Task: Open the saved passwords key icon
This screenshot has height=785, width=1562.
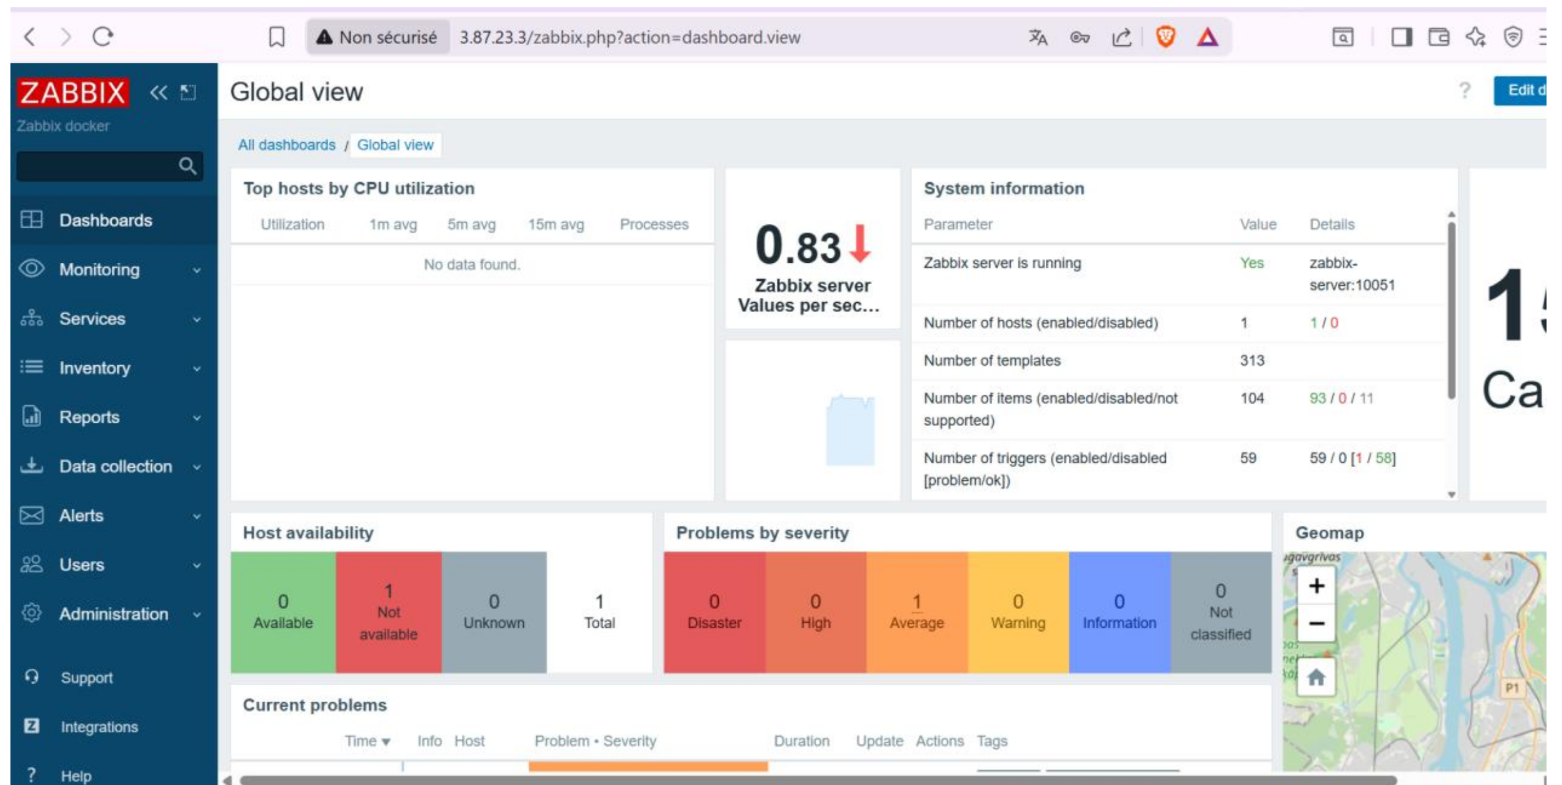Action: click(1080, 38)
